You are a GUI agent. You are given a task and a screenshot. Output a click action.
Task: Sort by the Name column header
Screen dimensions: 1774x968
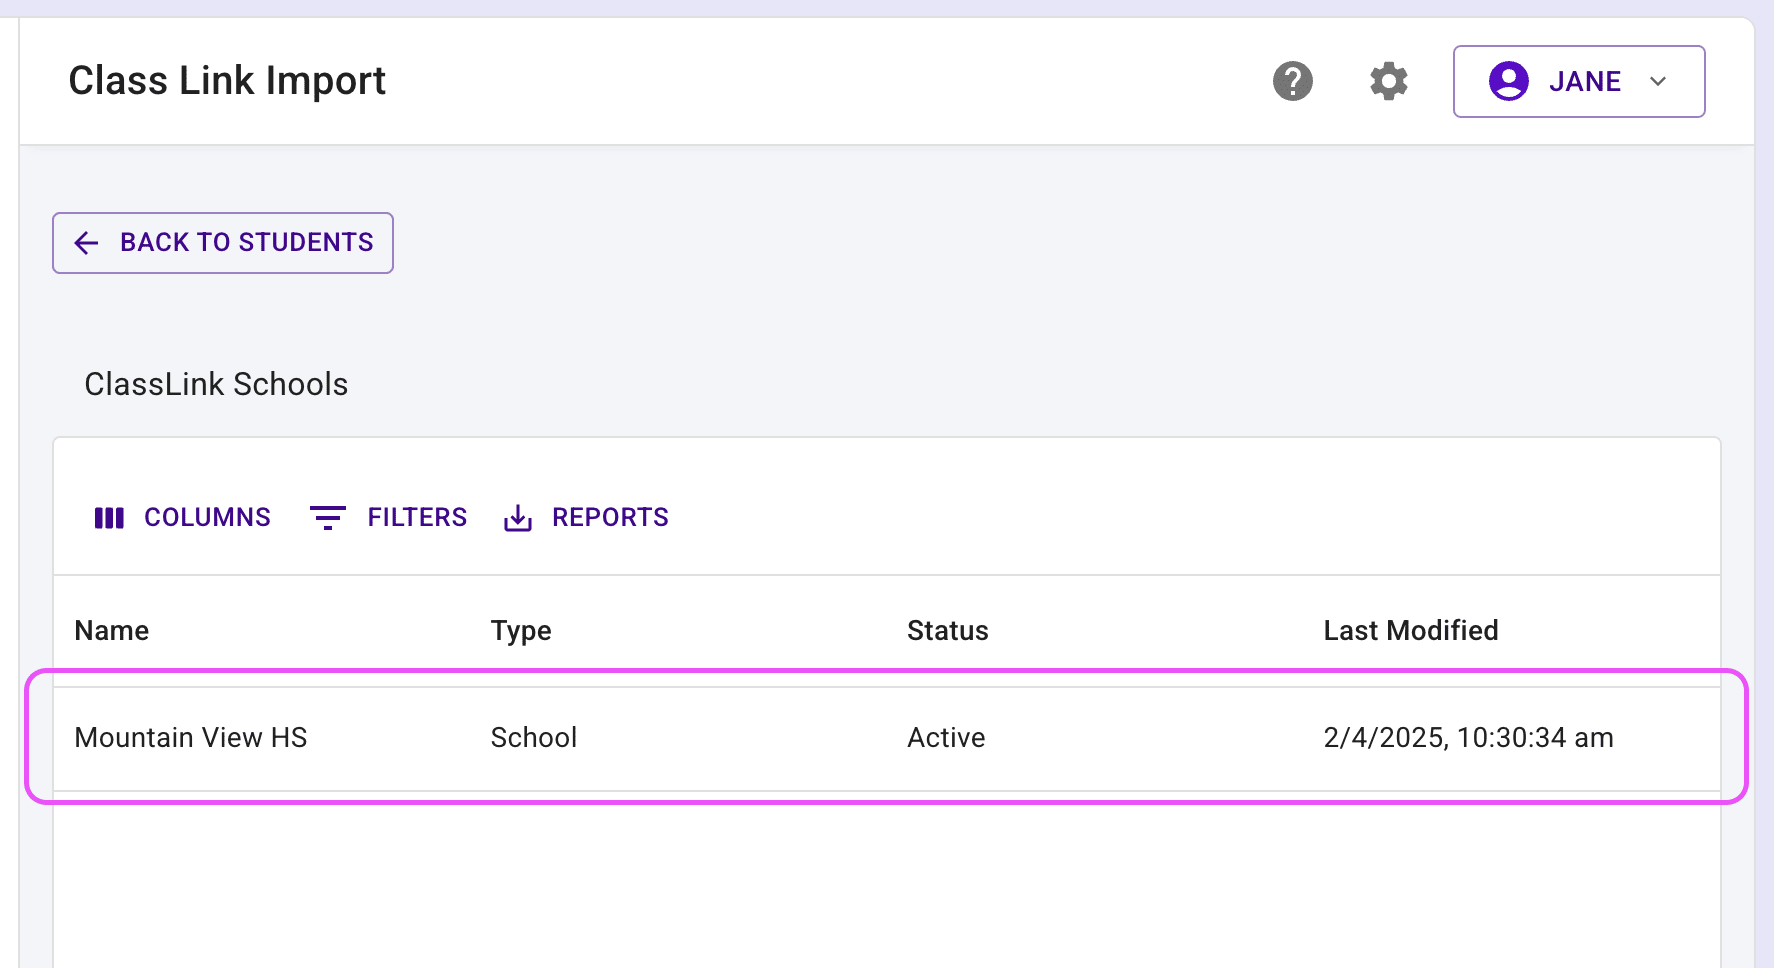click(x=112, y=630)
